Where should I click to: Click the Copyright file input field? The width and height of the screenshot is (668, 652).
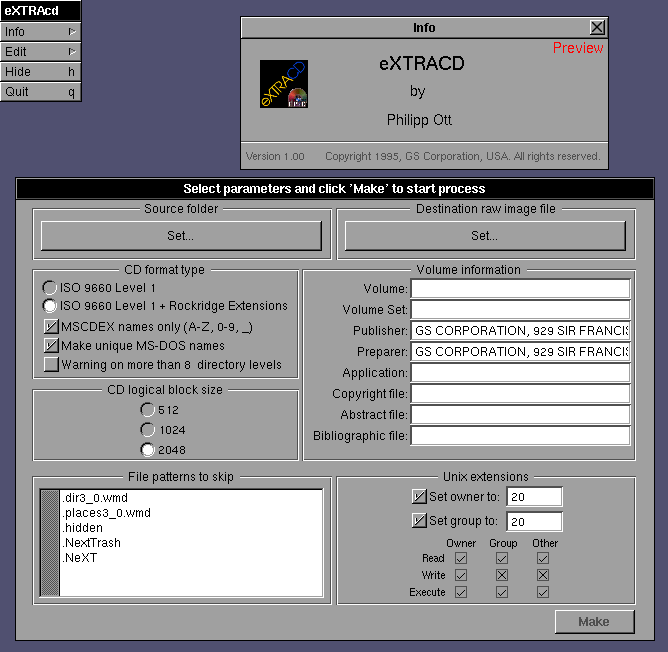520,393
